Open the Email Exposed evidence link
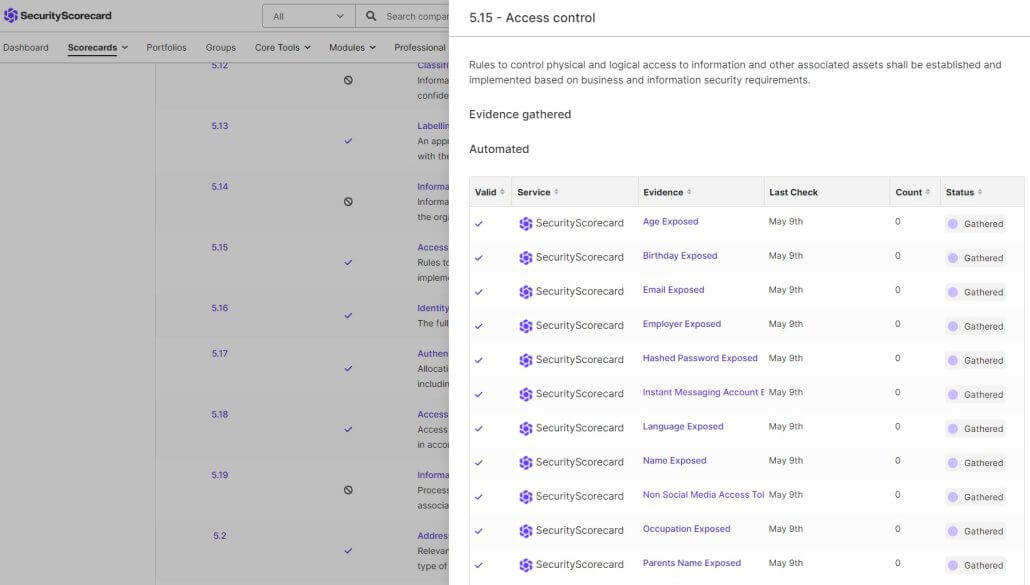This screenshot has width=1030, height=585. pyautogui.click(x=673, y=290)
